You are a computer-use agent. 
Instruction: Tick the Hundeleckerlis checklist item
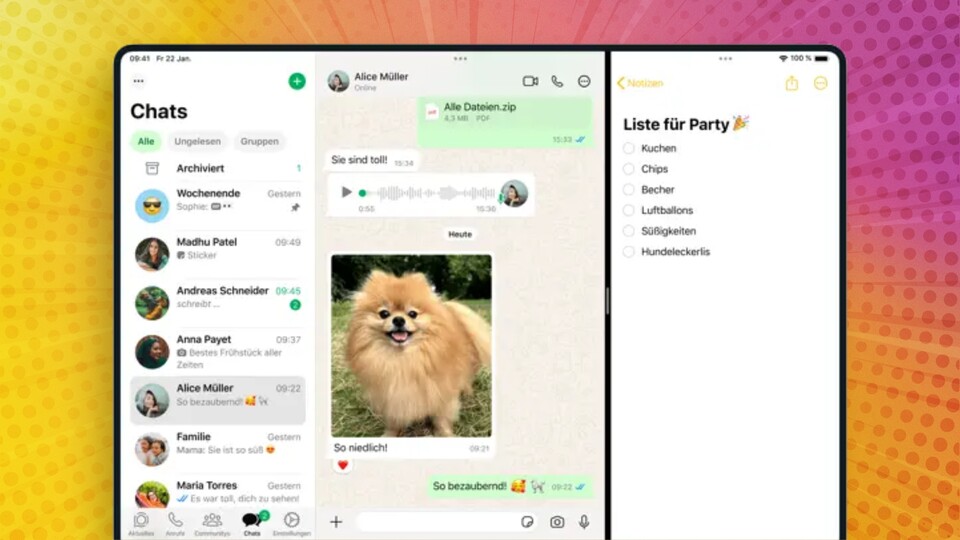pyautogui.click(x=629, y=252)
